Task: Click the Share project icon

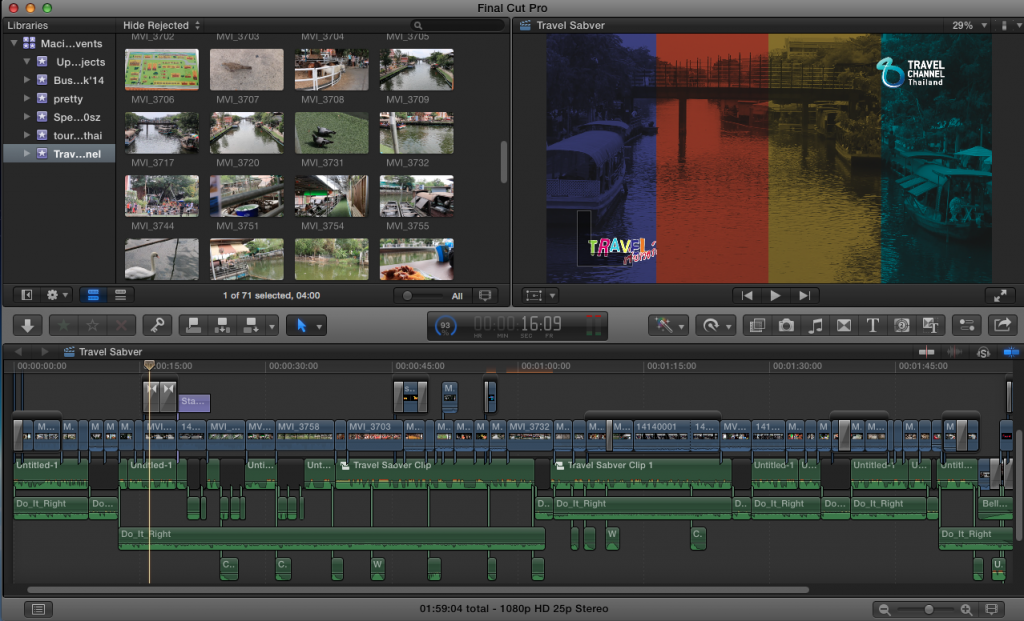Action: (1001, 325)
